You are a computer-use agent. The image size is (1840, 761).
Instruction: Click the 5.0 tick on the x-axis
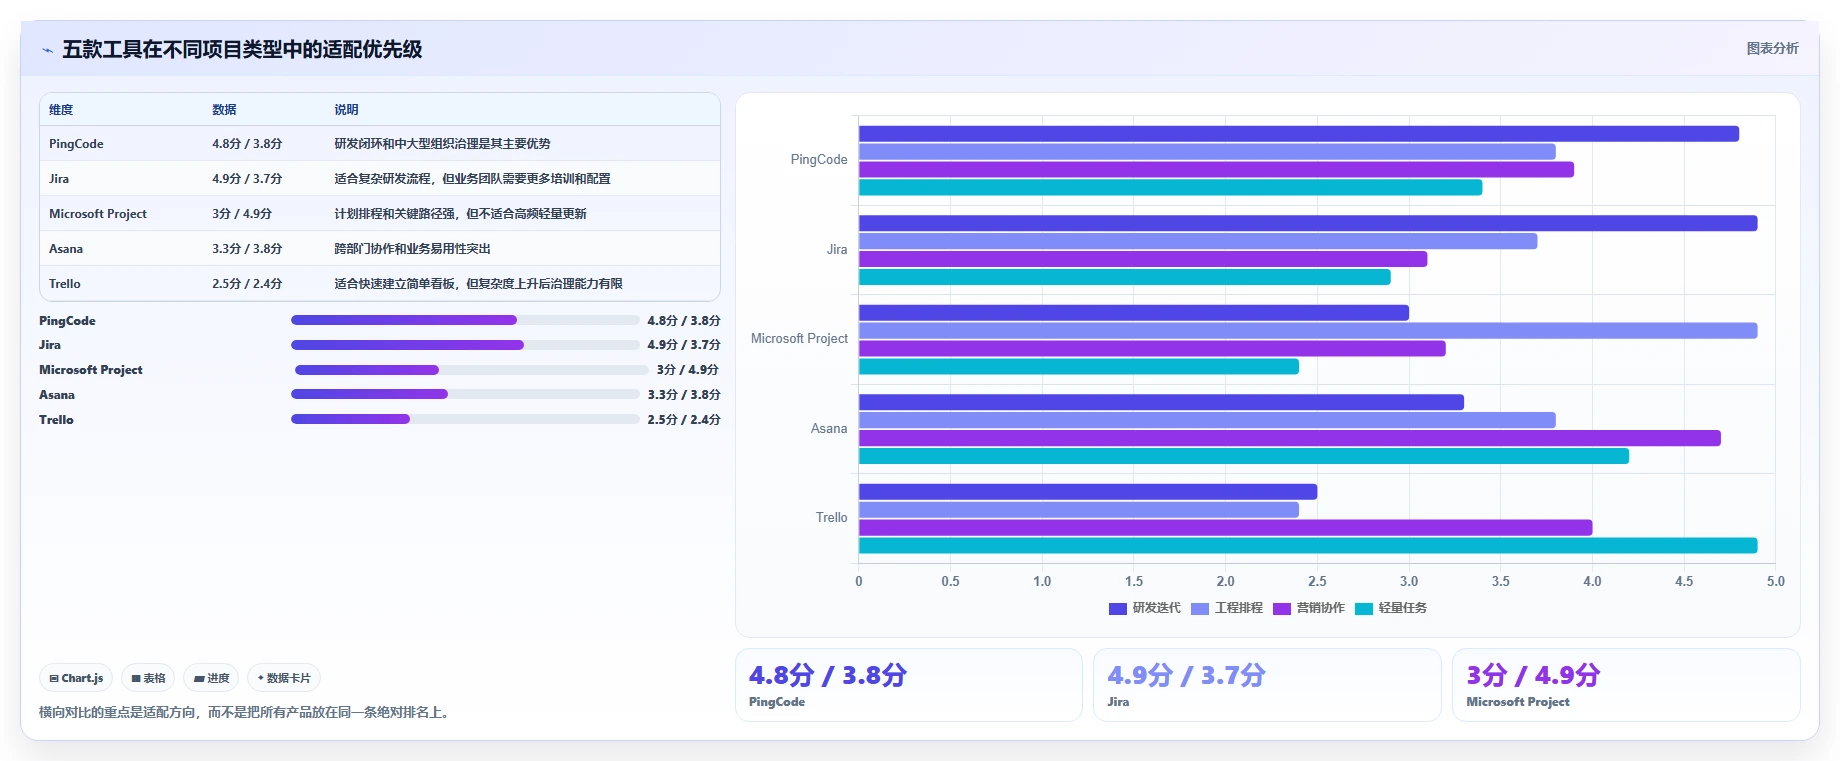pos(1776,581)
